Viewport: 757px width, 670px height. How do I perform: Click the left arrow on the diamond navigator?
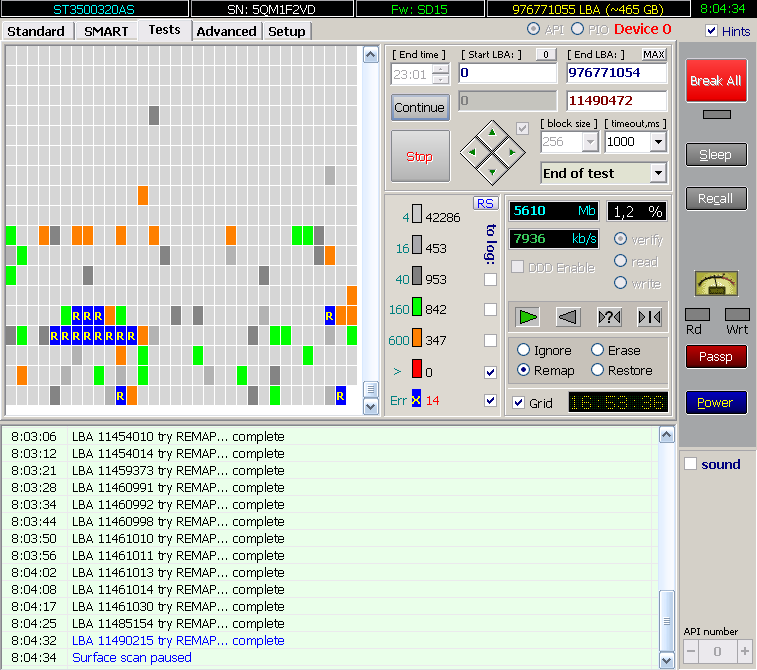[472, 152]
